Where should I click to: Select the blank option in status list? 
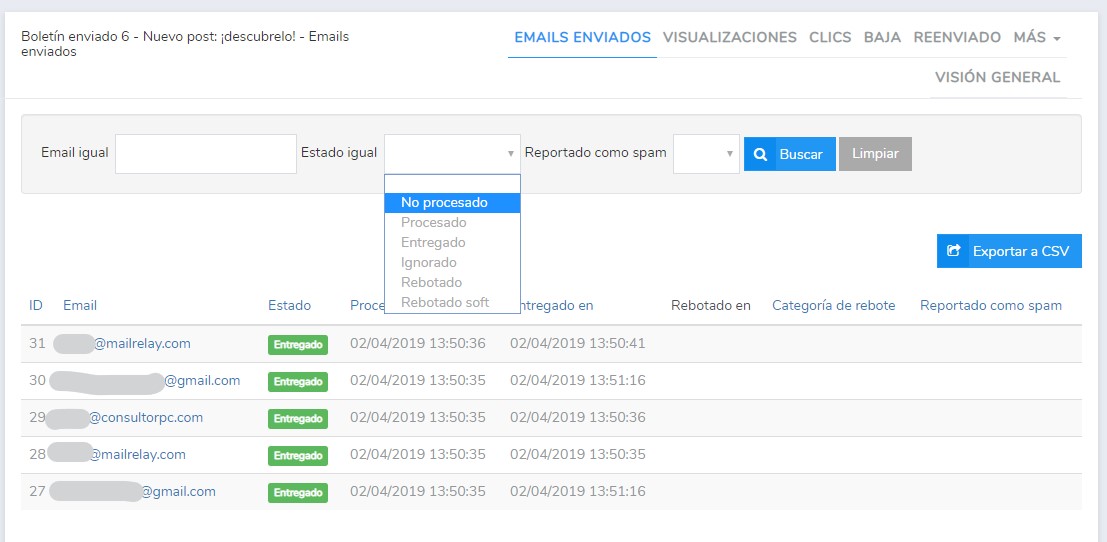coord(452,183)
